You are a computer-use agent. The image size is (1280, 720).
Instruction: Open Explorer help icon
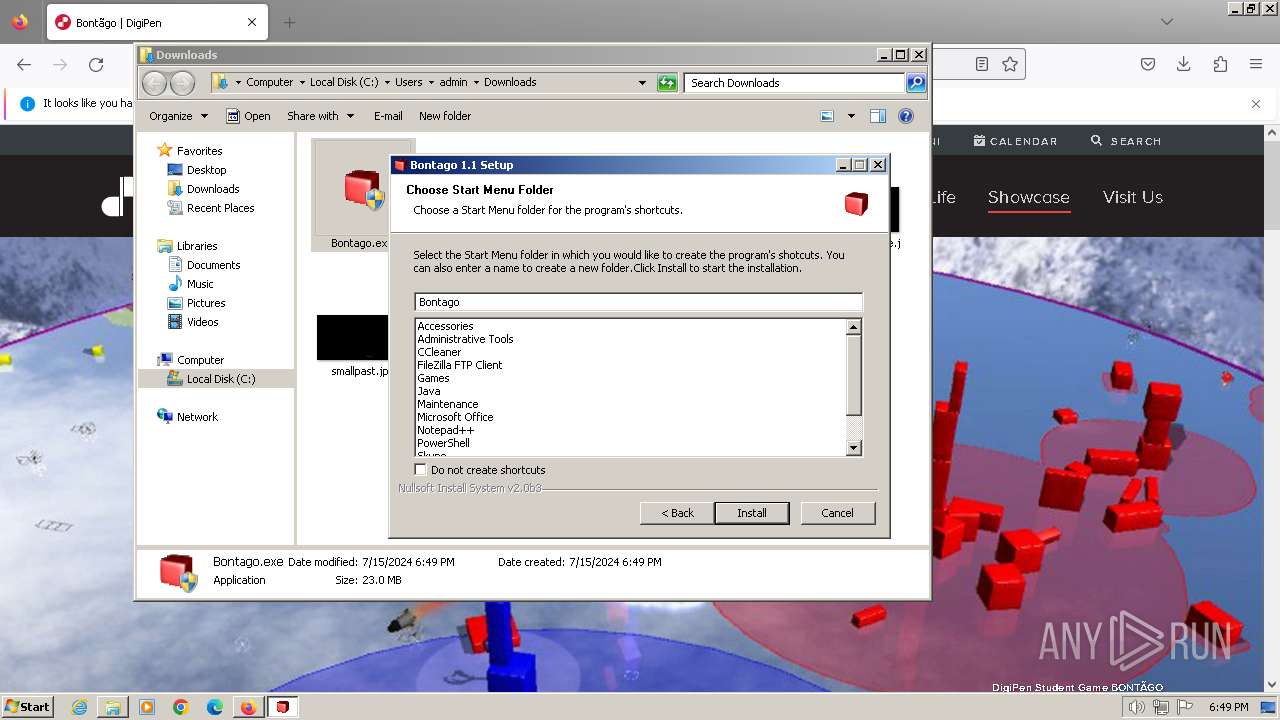(906, 116)
